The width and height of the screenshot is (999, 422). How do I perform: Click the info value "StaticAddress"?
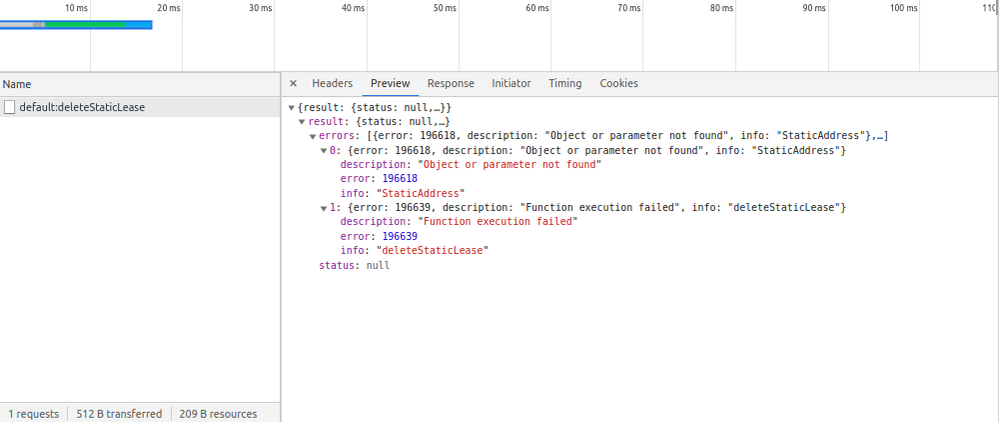pyautogui.click(x=421, y=193)
